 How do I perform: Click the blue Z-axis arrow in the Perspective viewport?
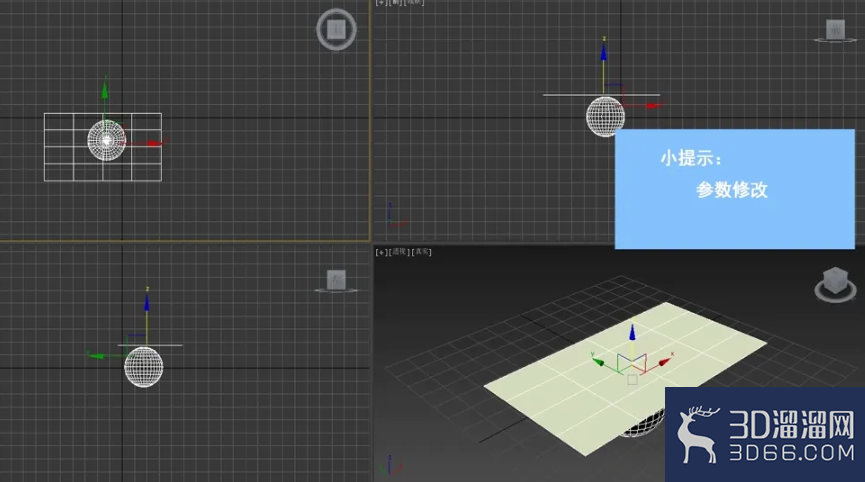[x=632, y=332]
